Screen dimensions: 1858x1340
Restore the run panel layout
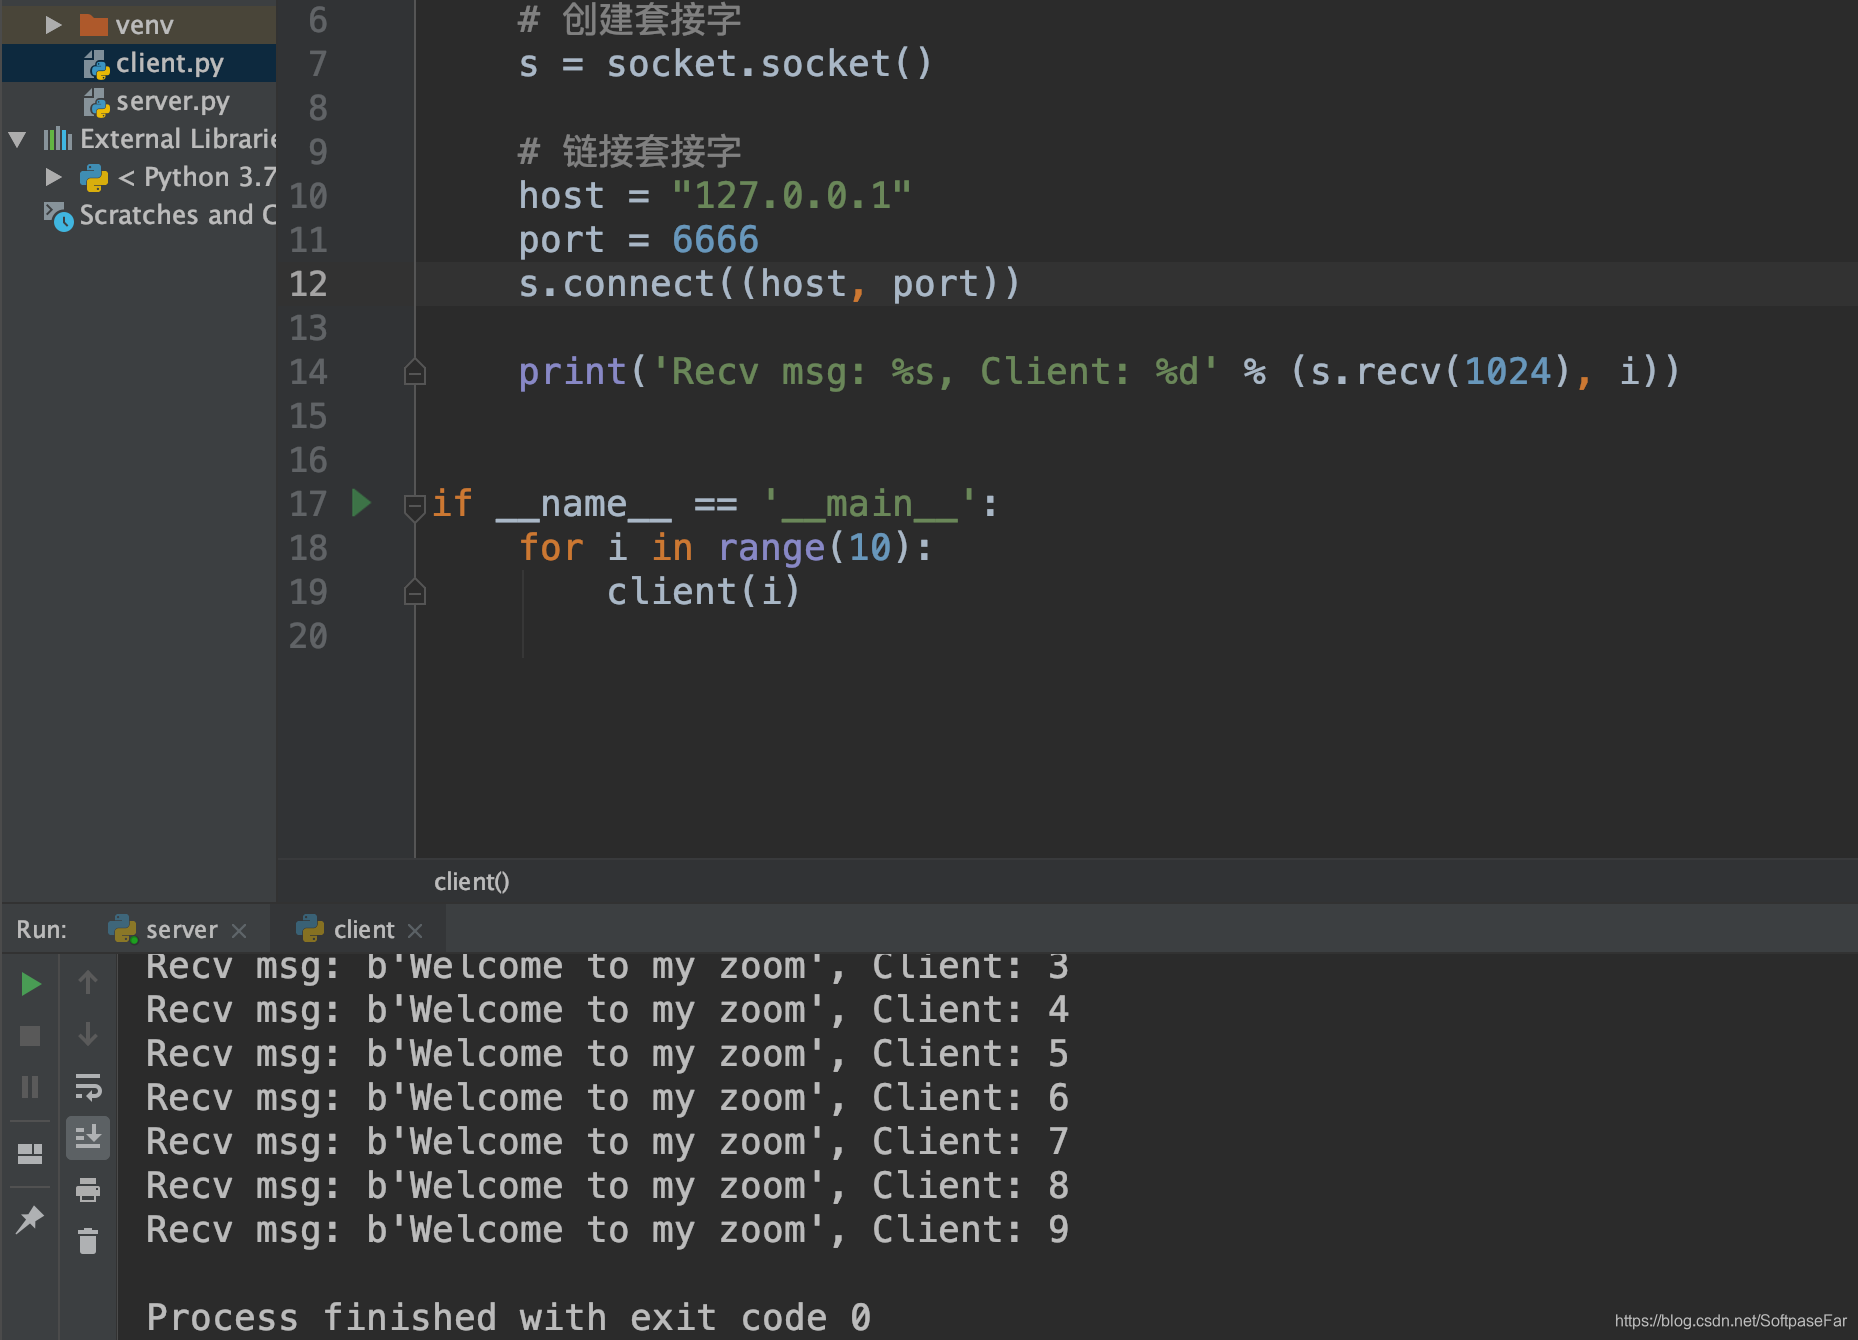coord(30,1153)
